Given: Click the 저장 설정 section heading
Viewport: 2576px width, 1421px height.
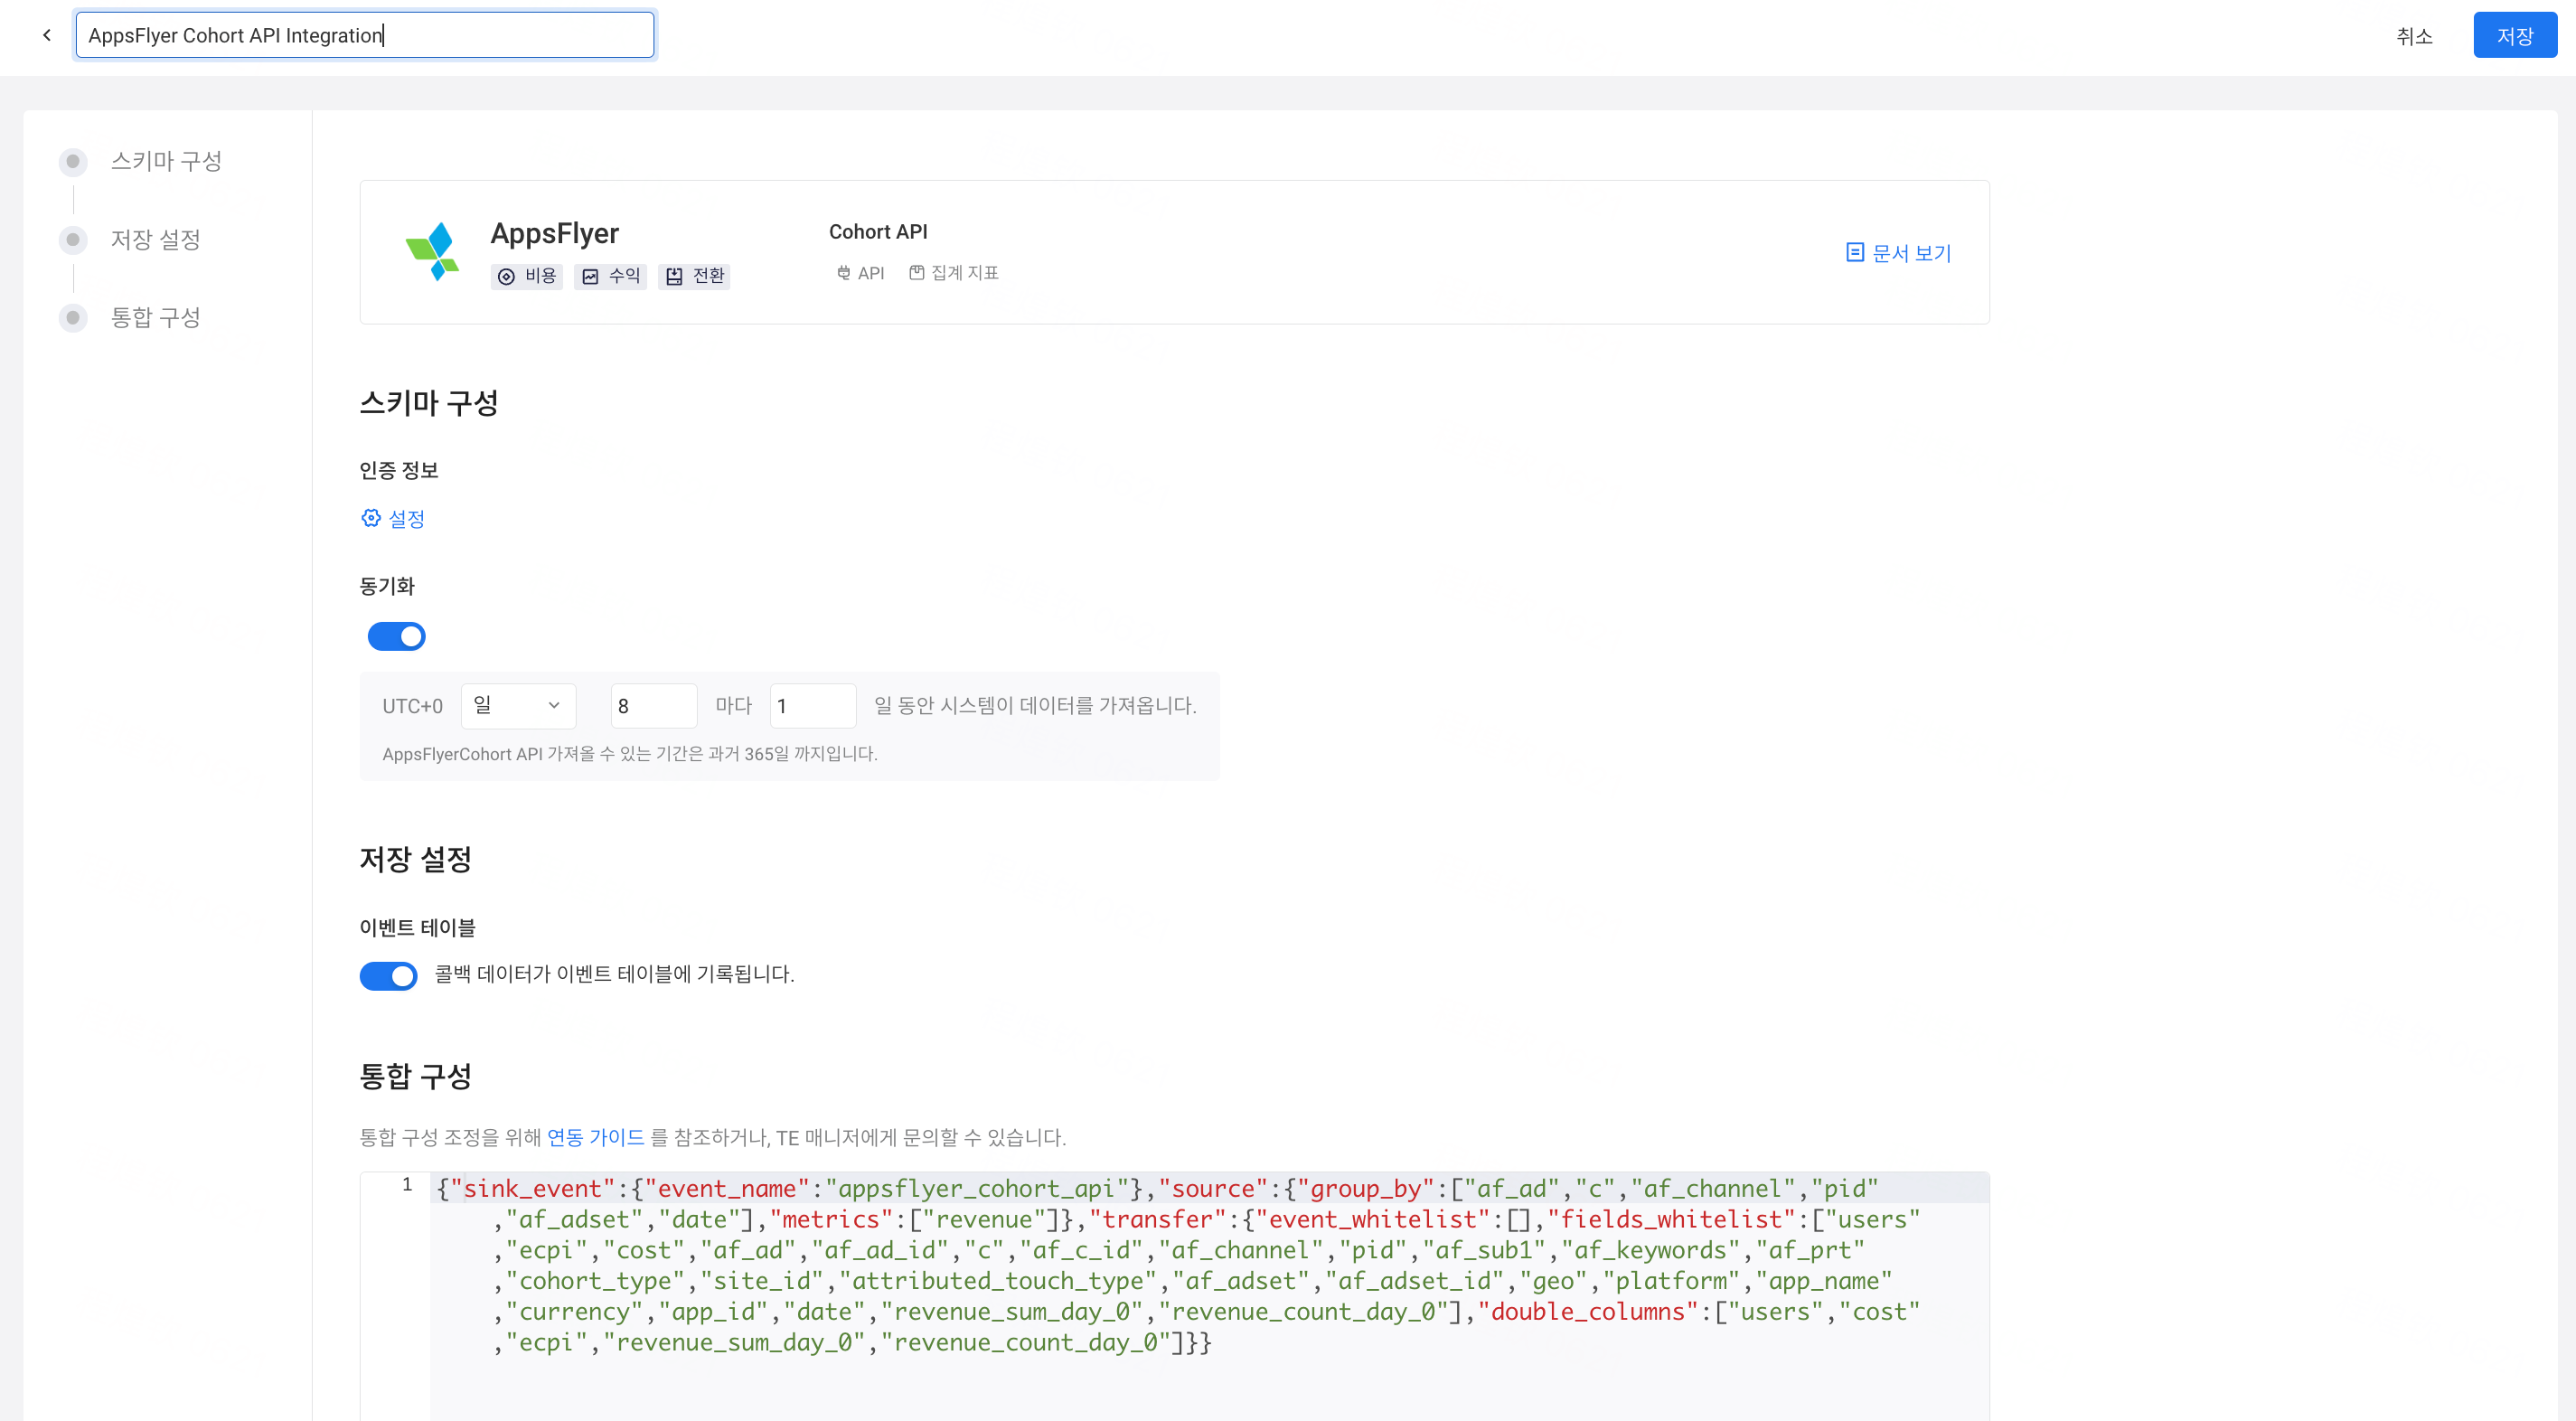Looking at the screenshot, I should [416, 859].
